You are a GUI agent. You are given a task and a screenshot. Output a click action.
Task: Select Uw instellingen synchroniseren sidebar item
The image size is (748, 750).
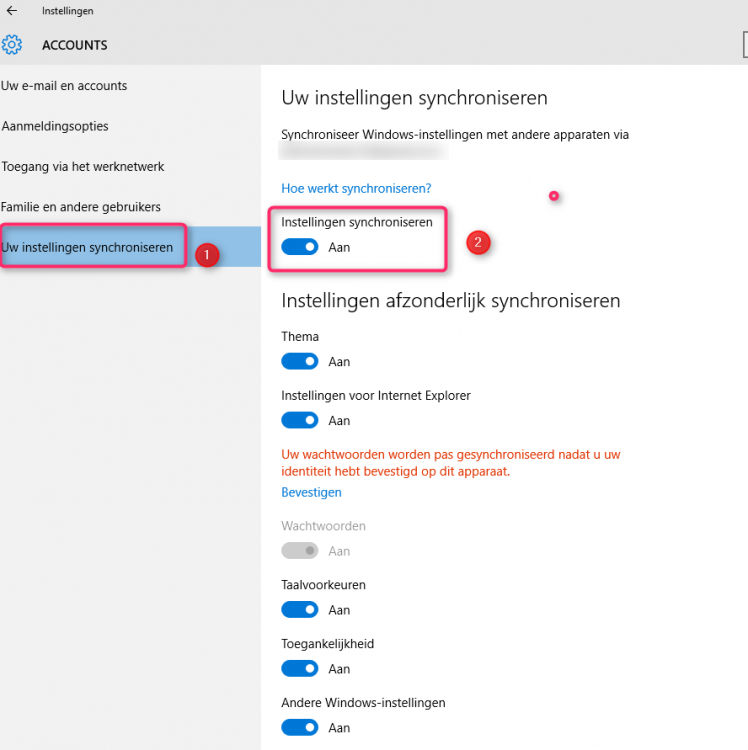(x=88, y=247)
